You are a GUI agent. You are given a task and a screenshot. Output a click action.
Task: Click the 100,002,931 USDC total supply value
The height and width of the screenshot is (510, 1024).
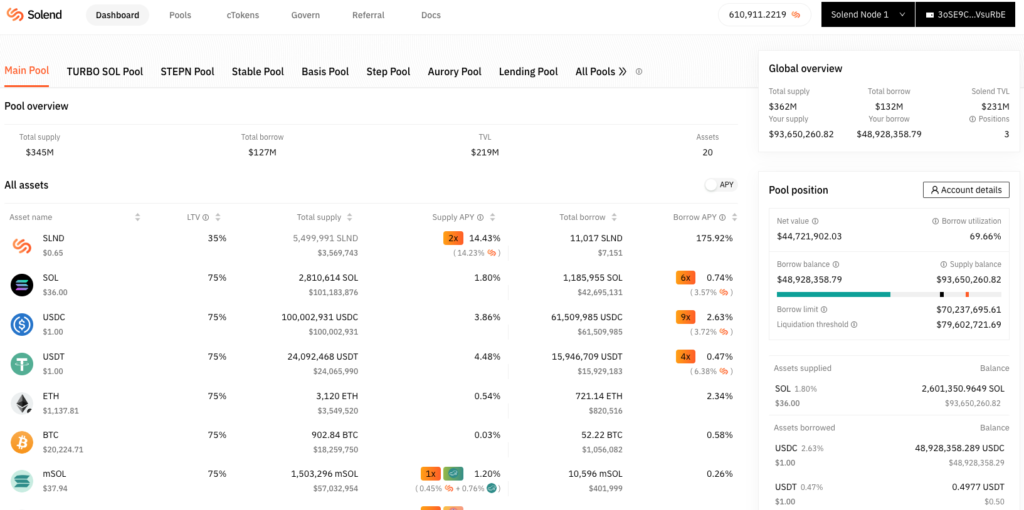[320, 317]
